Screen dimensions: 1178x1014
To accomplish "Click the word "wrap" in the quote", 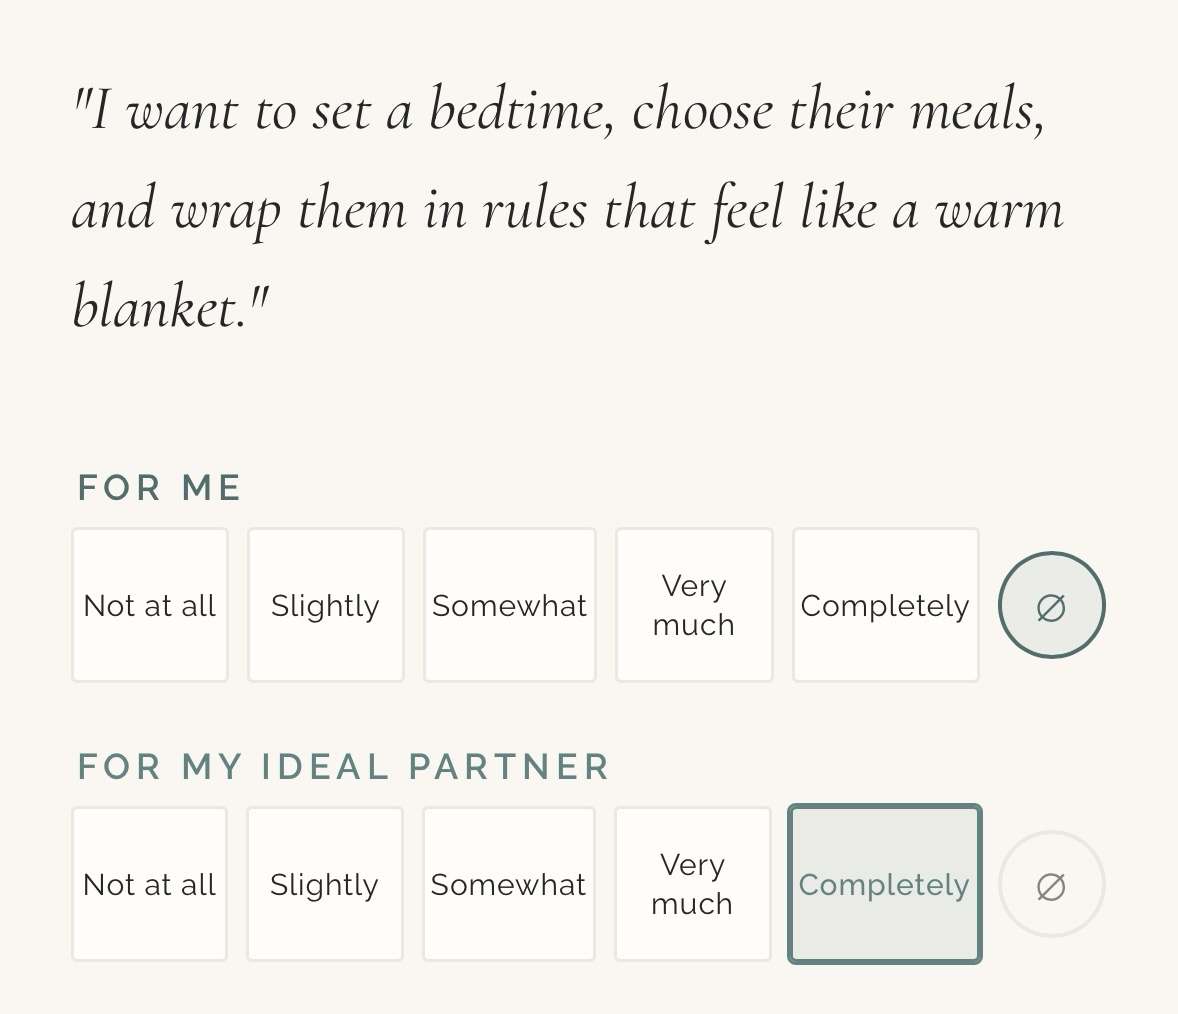I will tap(225, 212).
